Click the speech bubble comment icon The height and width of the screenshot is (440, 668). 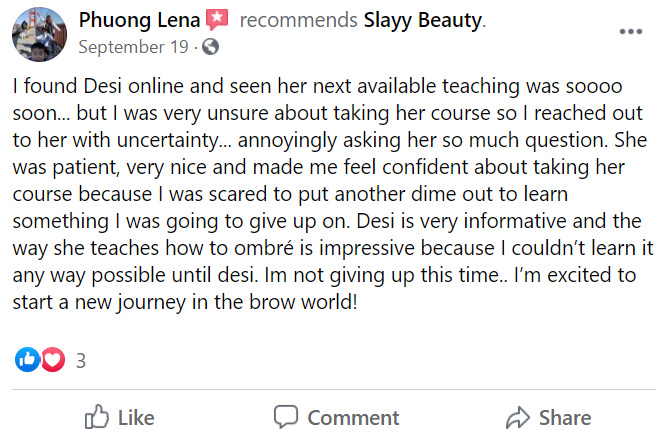pyautogui.click(x=286, y=417)
